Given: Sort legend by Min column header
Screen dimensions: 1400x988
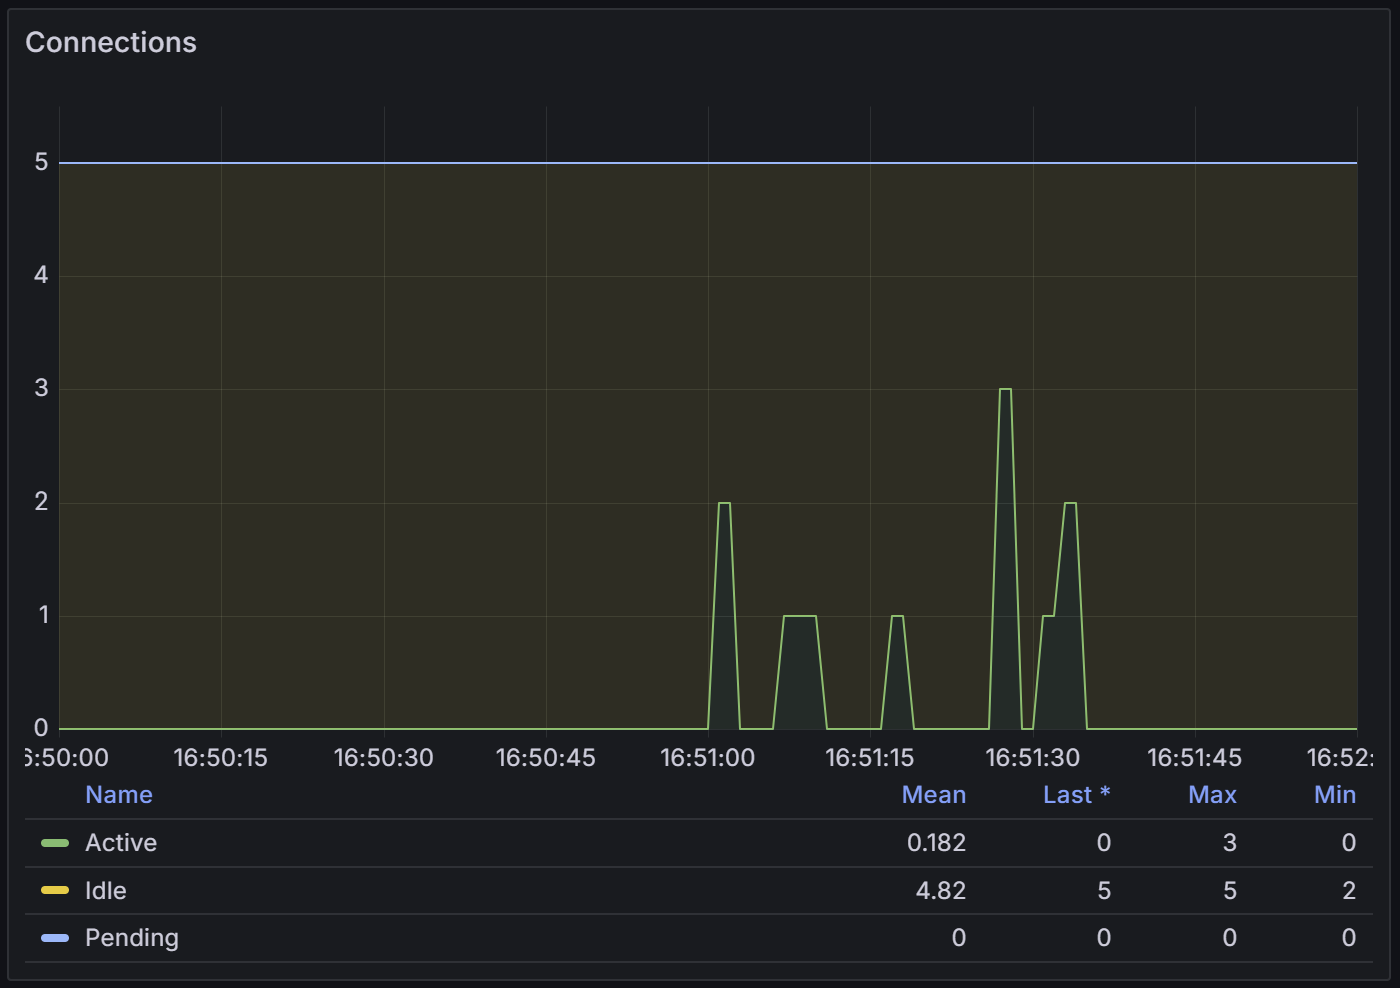Looking at the screenshot, I should coord(1335,795).
